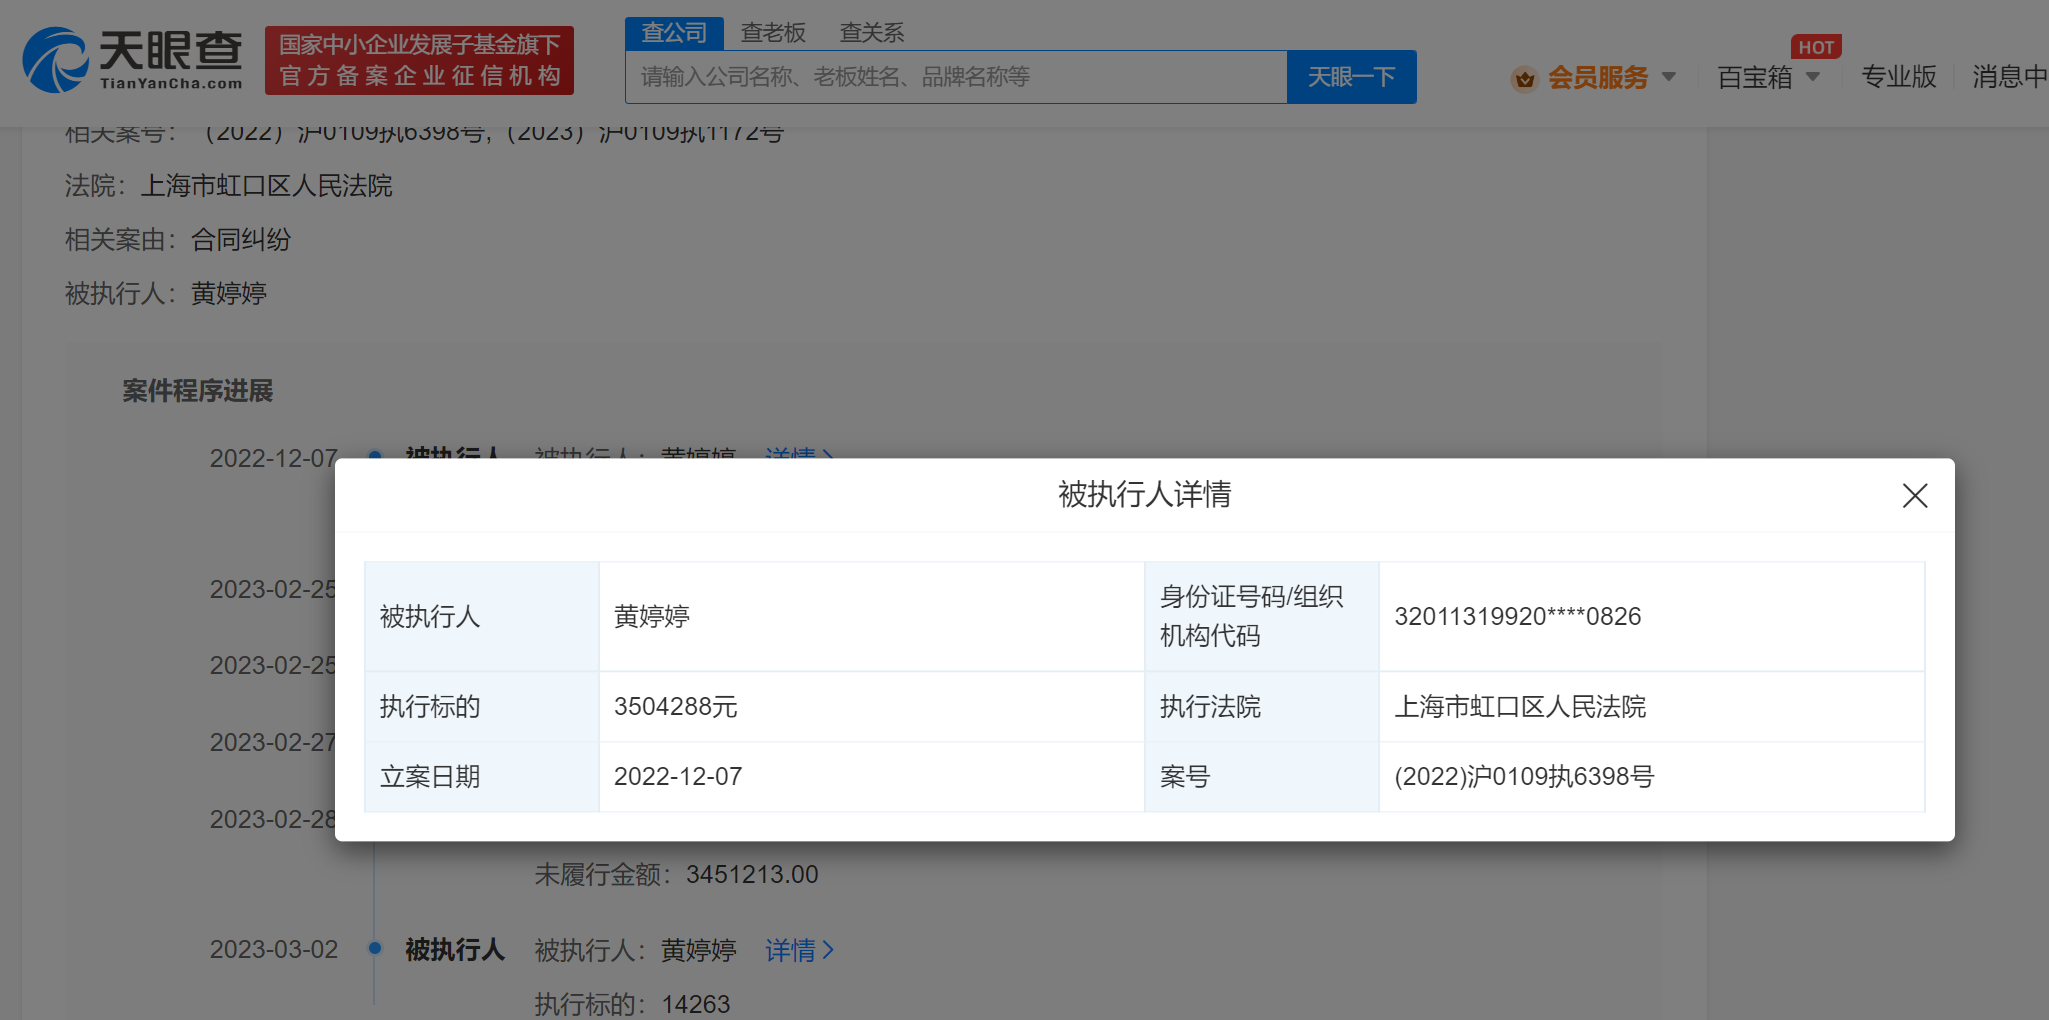Open 详情 link for the 2023-03-02 entry
The width and height of the screenshot is (2049, 1020).
pos(790,950)
